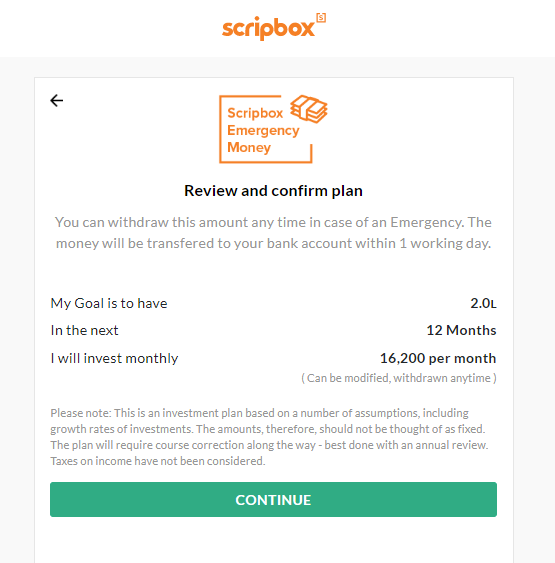Screen dimensions: 555x563
Task: Click the 1 working day text line
Action: coord(273,243)
